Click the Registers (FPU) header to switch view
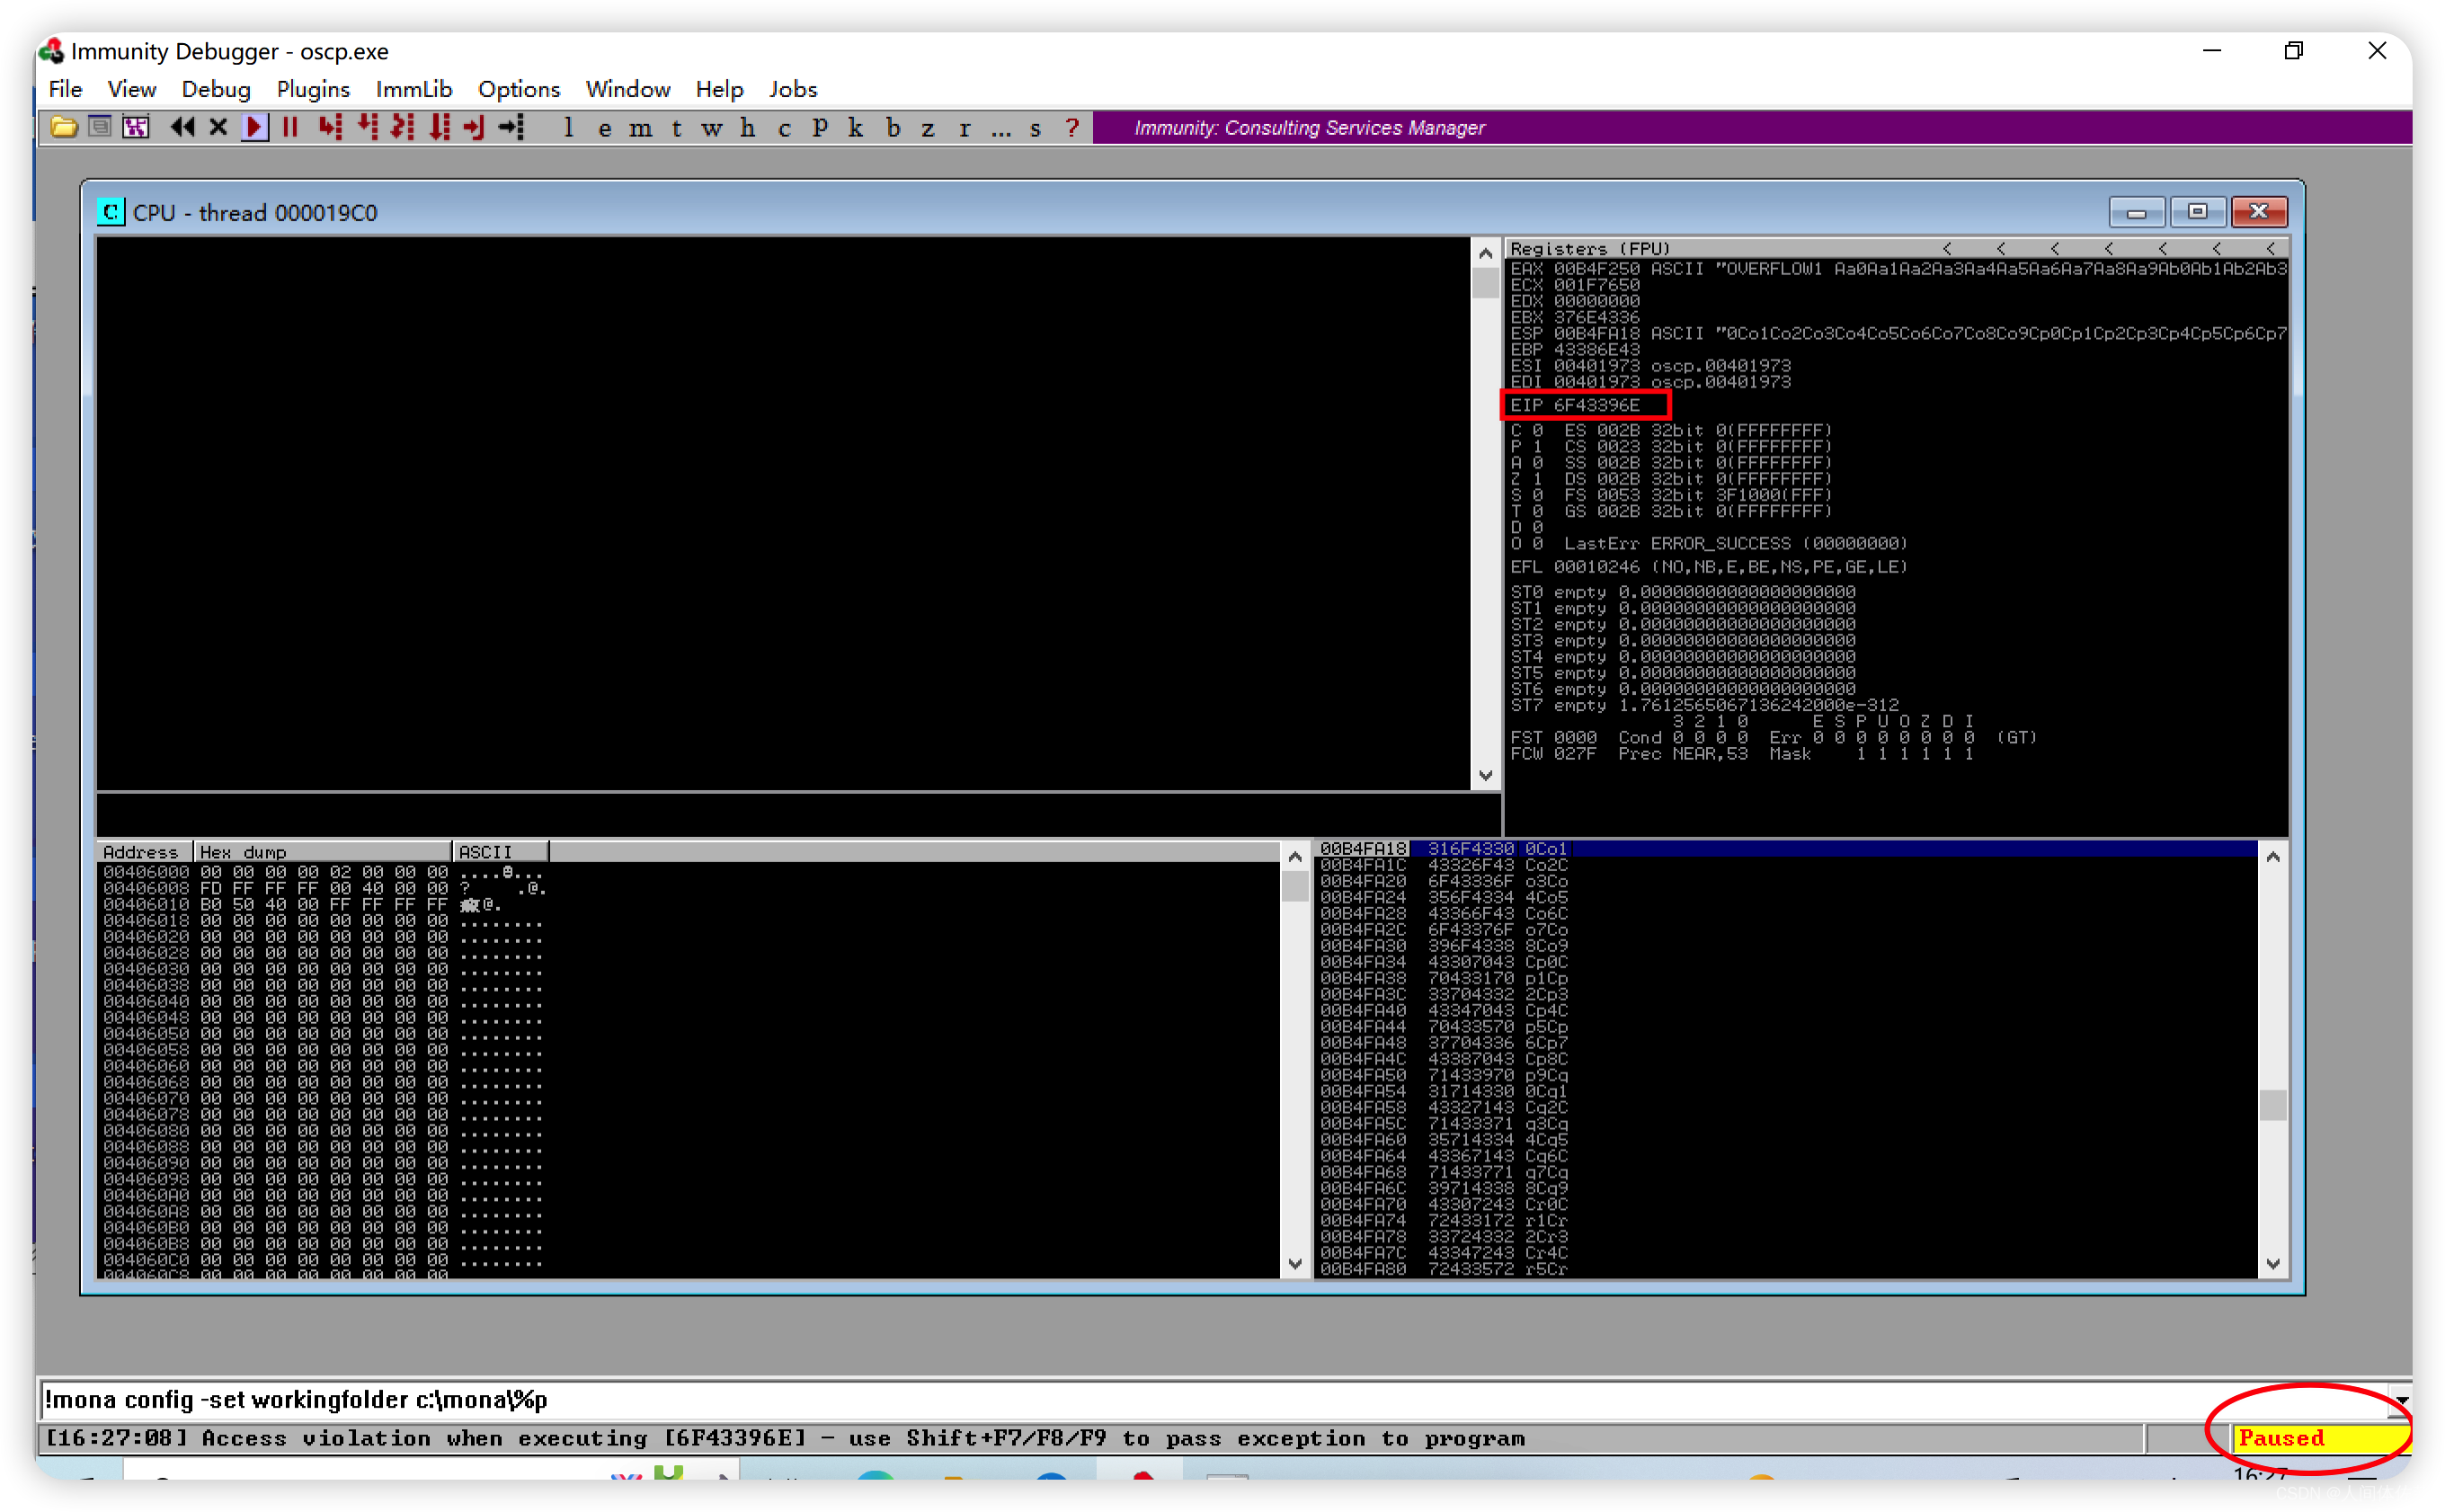The width and height of the screenshot is (2445, 1512). [x=1590, y=248]
